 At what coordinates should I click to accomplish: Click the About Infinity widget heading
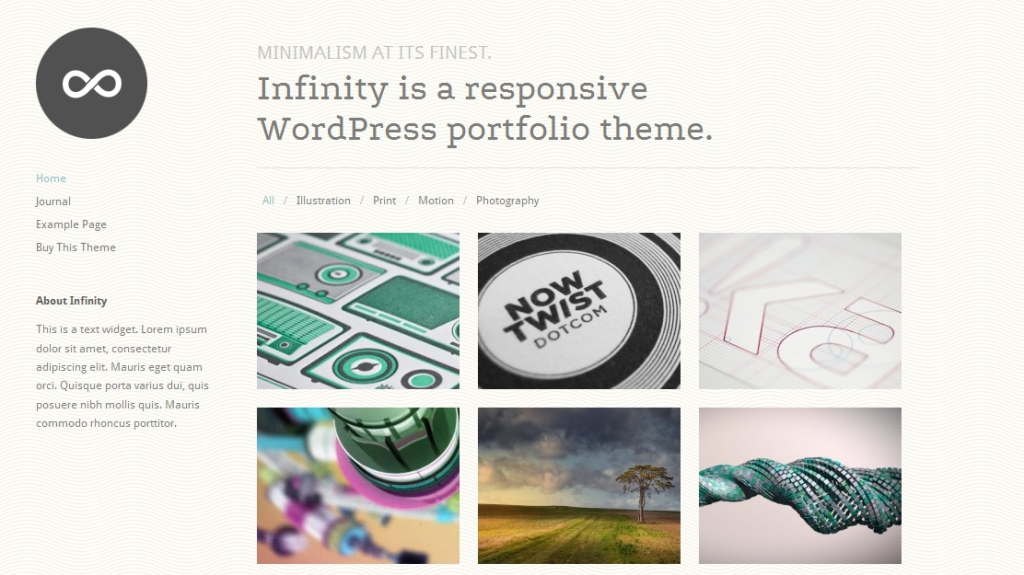click(71, 301)
